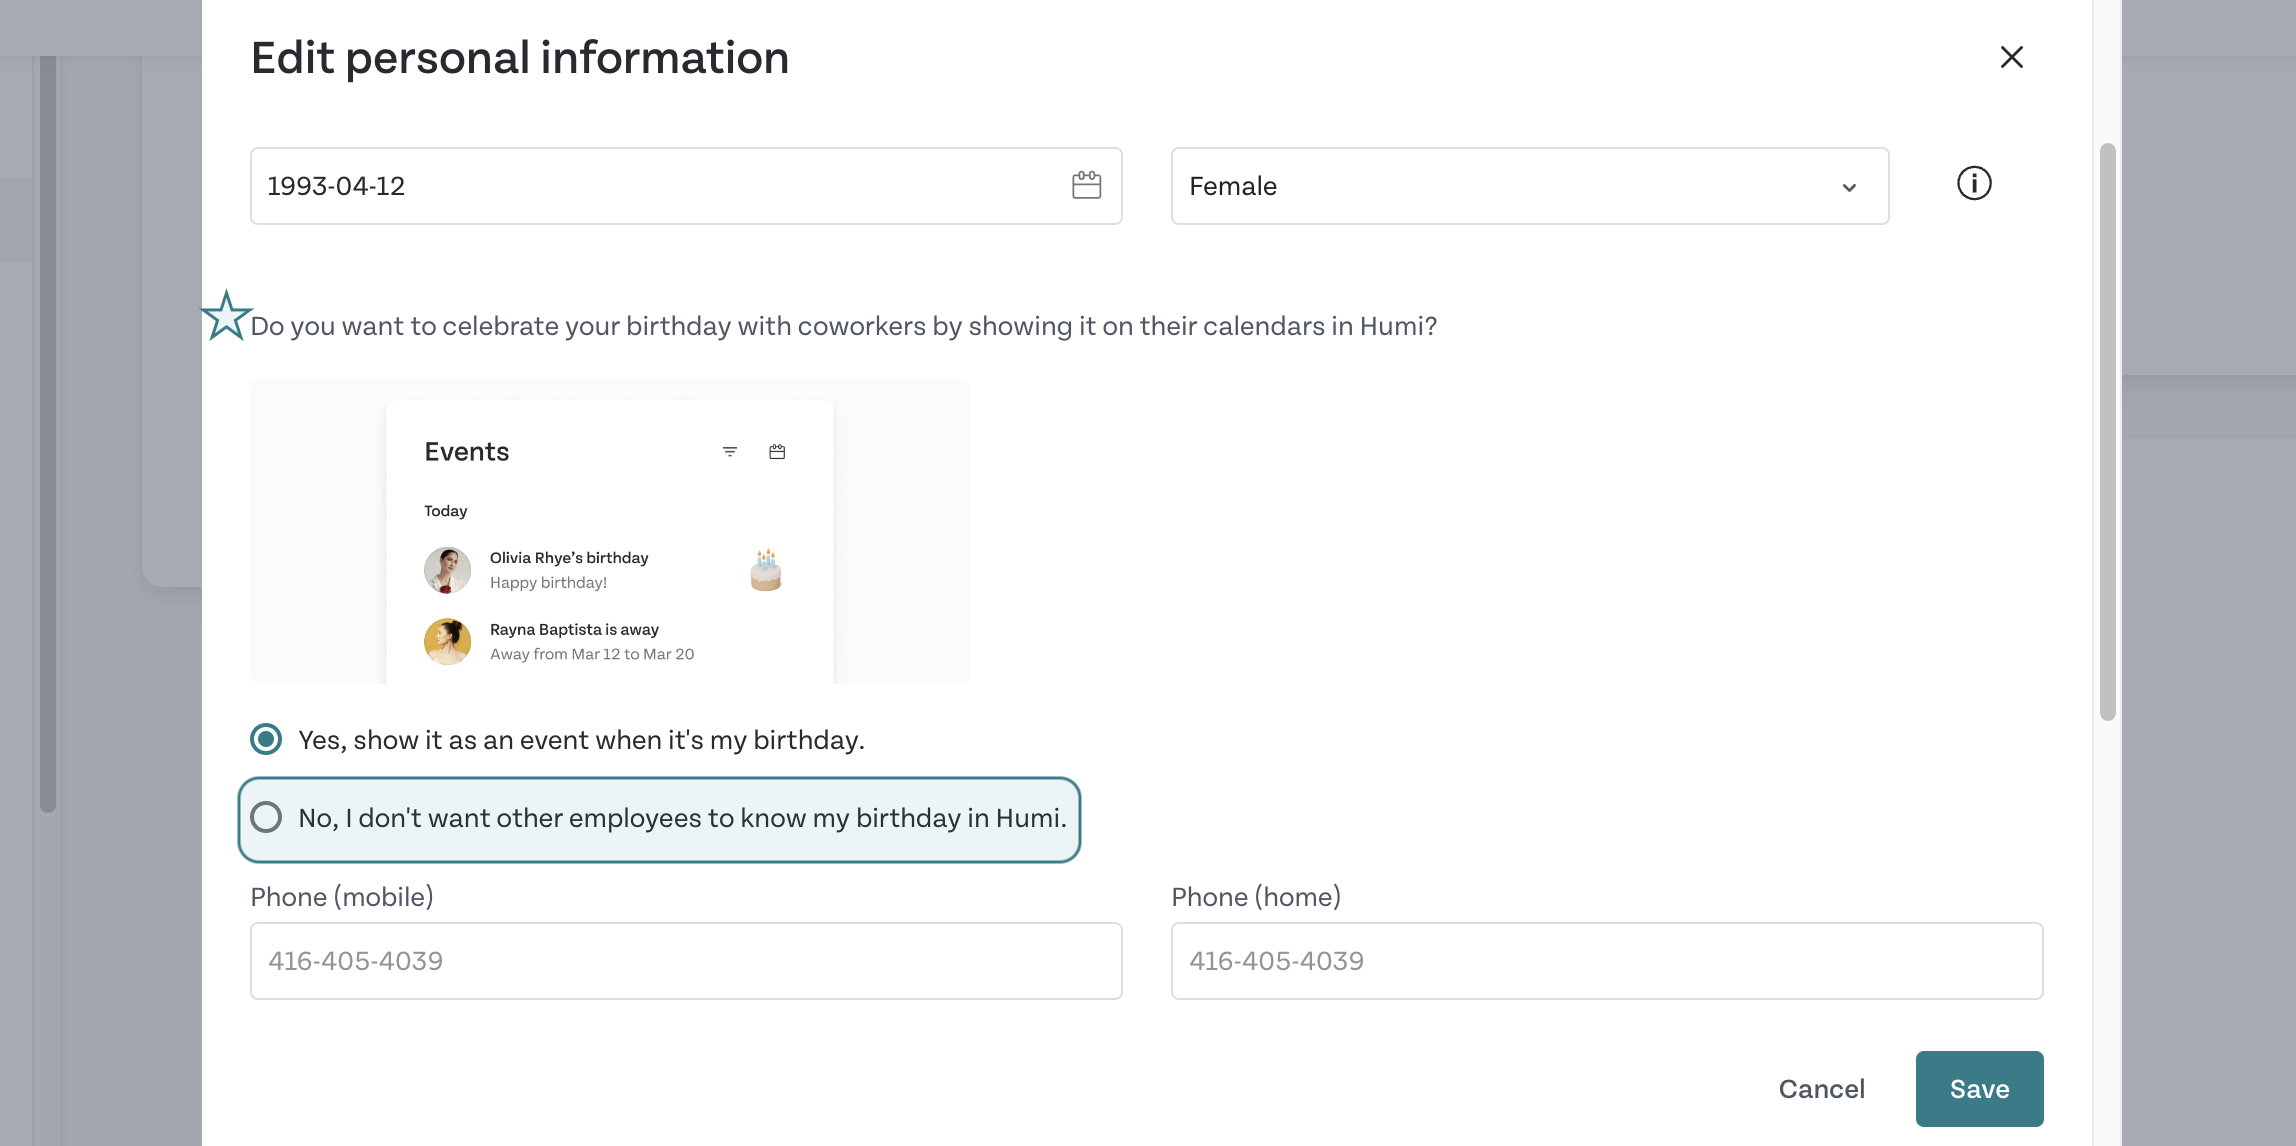Click the birthday cake icon
Screen dimensions: 2296x1146
pyautogui.click(x=766, y=570)
